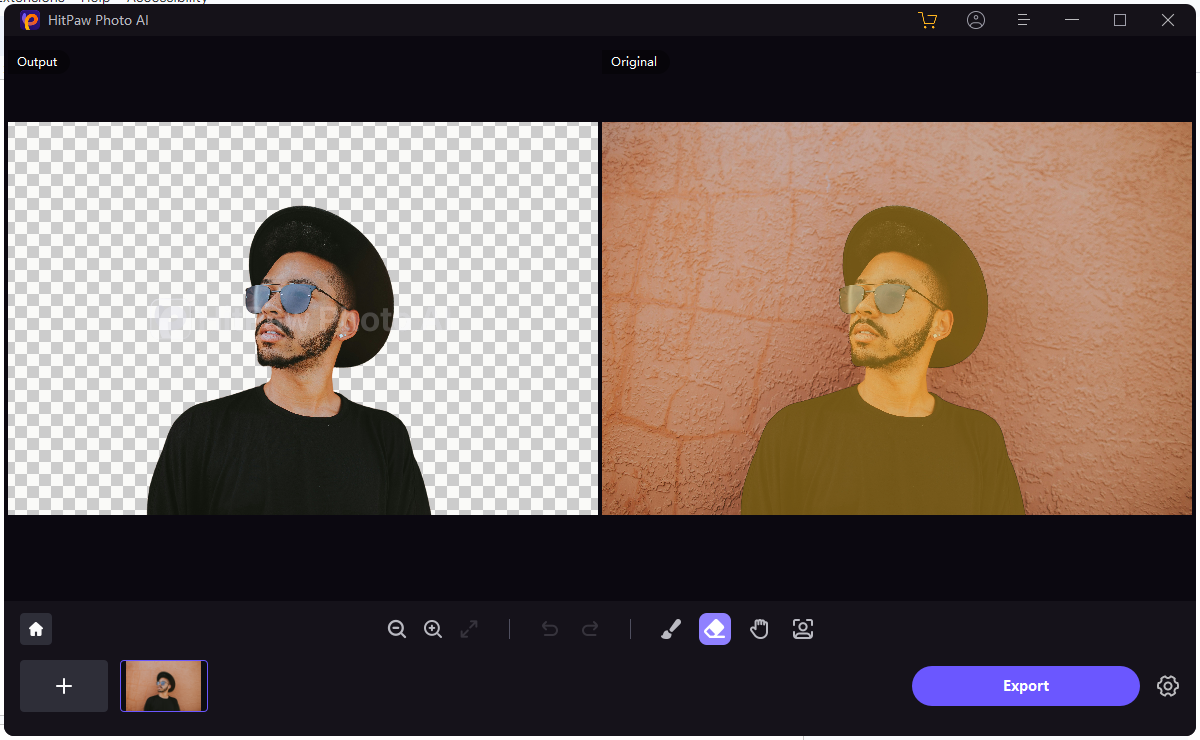The image size is (1200, 740).
Task: Minimize the HitPaw Photo AI window
Action: (1072, 20)
